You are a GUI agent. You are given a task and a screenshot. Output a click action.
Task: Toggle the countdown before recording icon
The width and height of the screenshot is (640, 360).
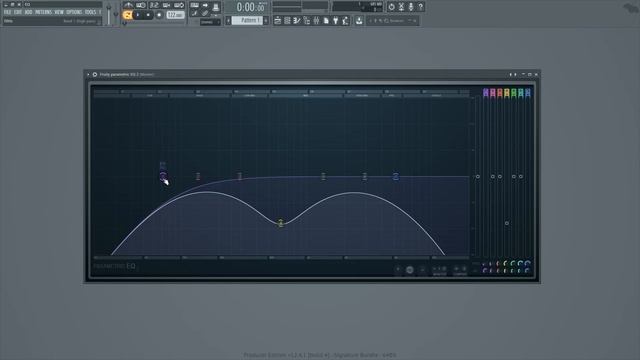pyautogui.click(x=154, y=5)
